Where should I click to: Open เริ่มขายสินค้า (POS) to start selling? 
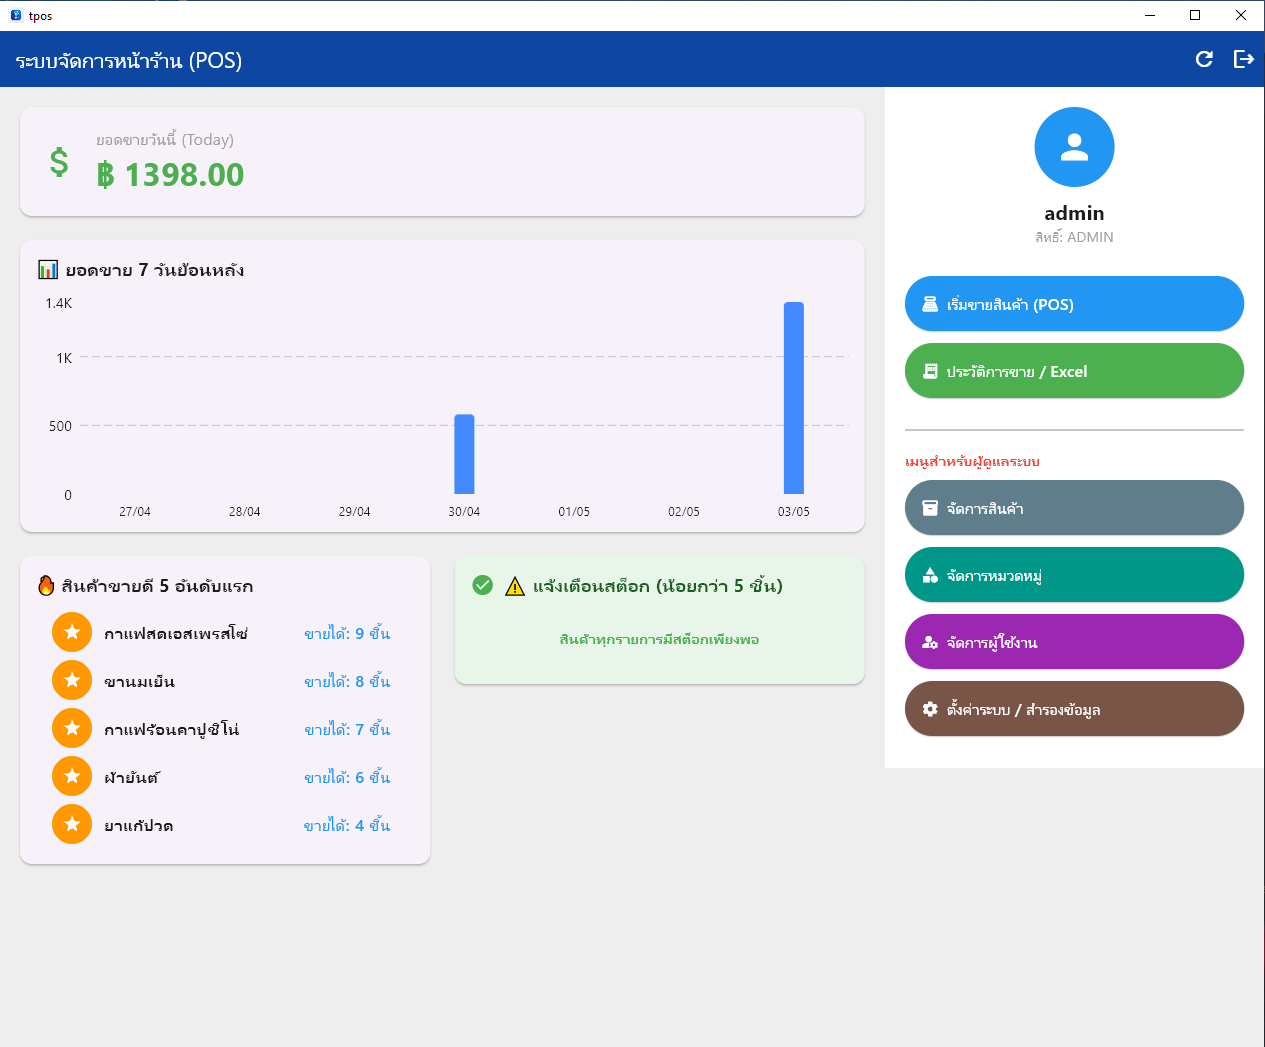point(1074,304)
